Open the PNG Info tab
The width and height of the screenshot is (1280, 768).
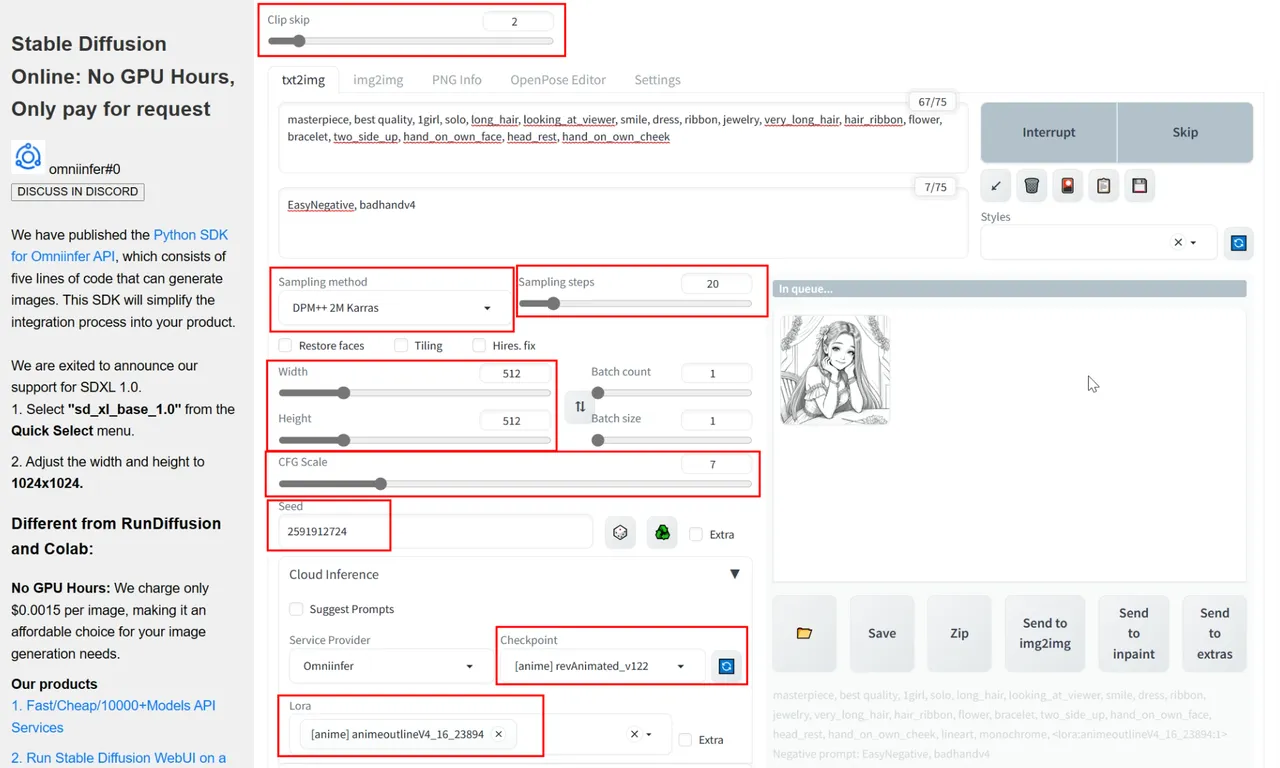tap(457, 80)
